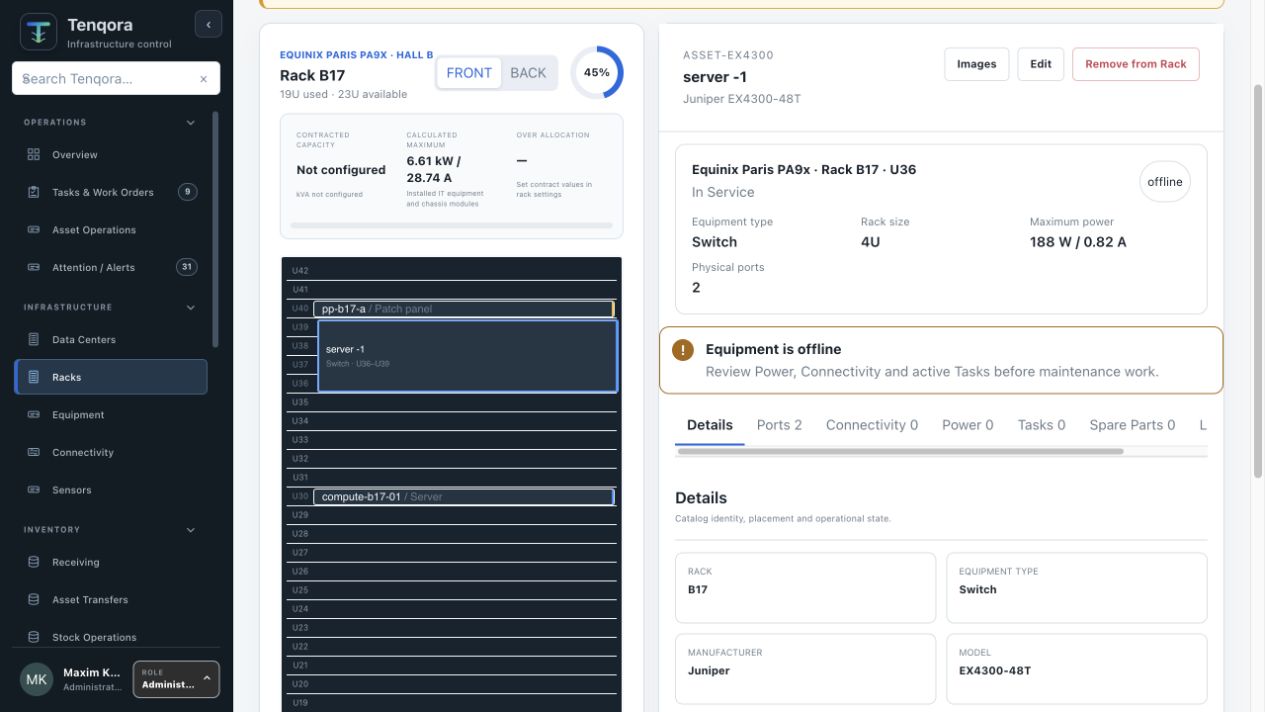Image resolution: width=1265 pixels, height=712 pixels.
Task: Open the Overview sidebar icon
Action: [33, 155]
